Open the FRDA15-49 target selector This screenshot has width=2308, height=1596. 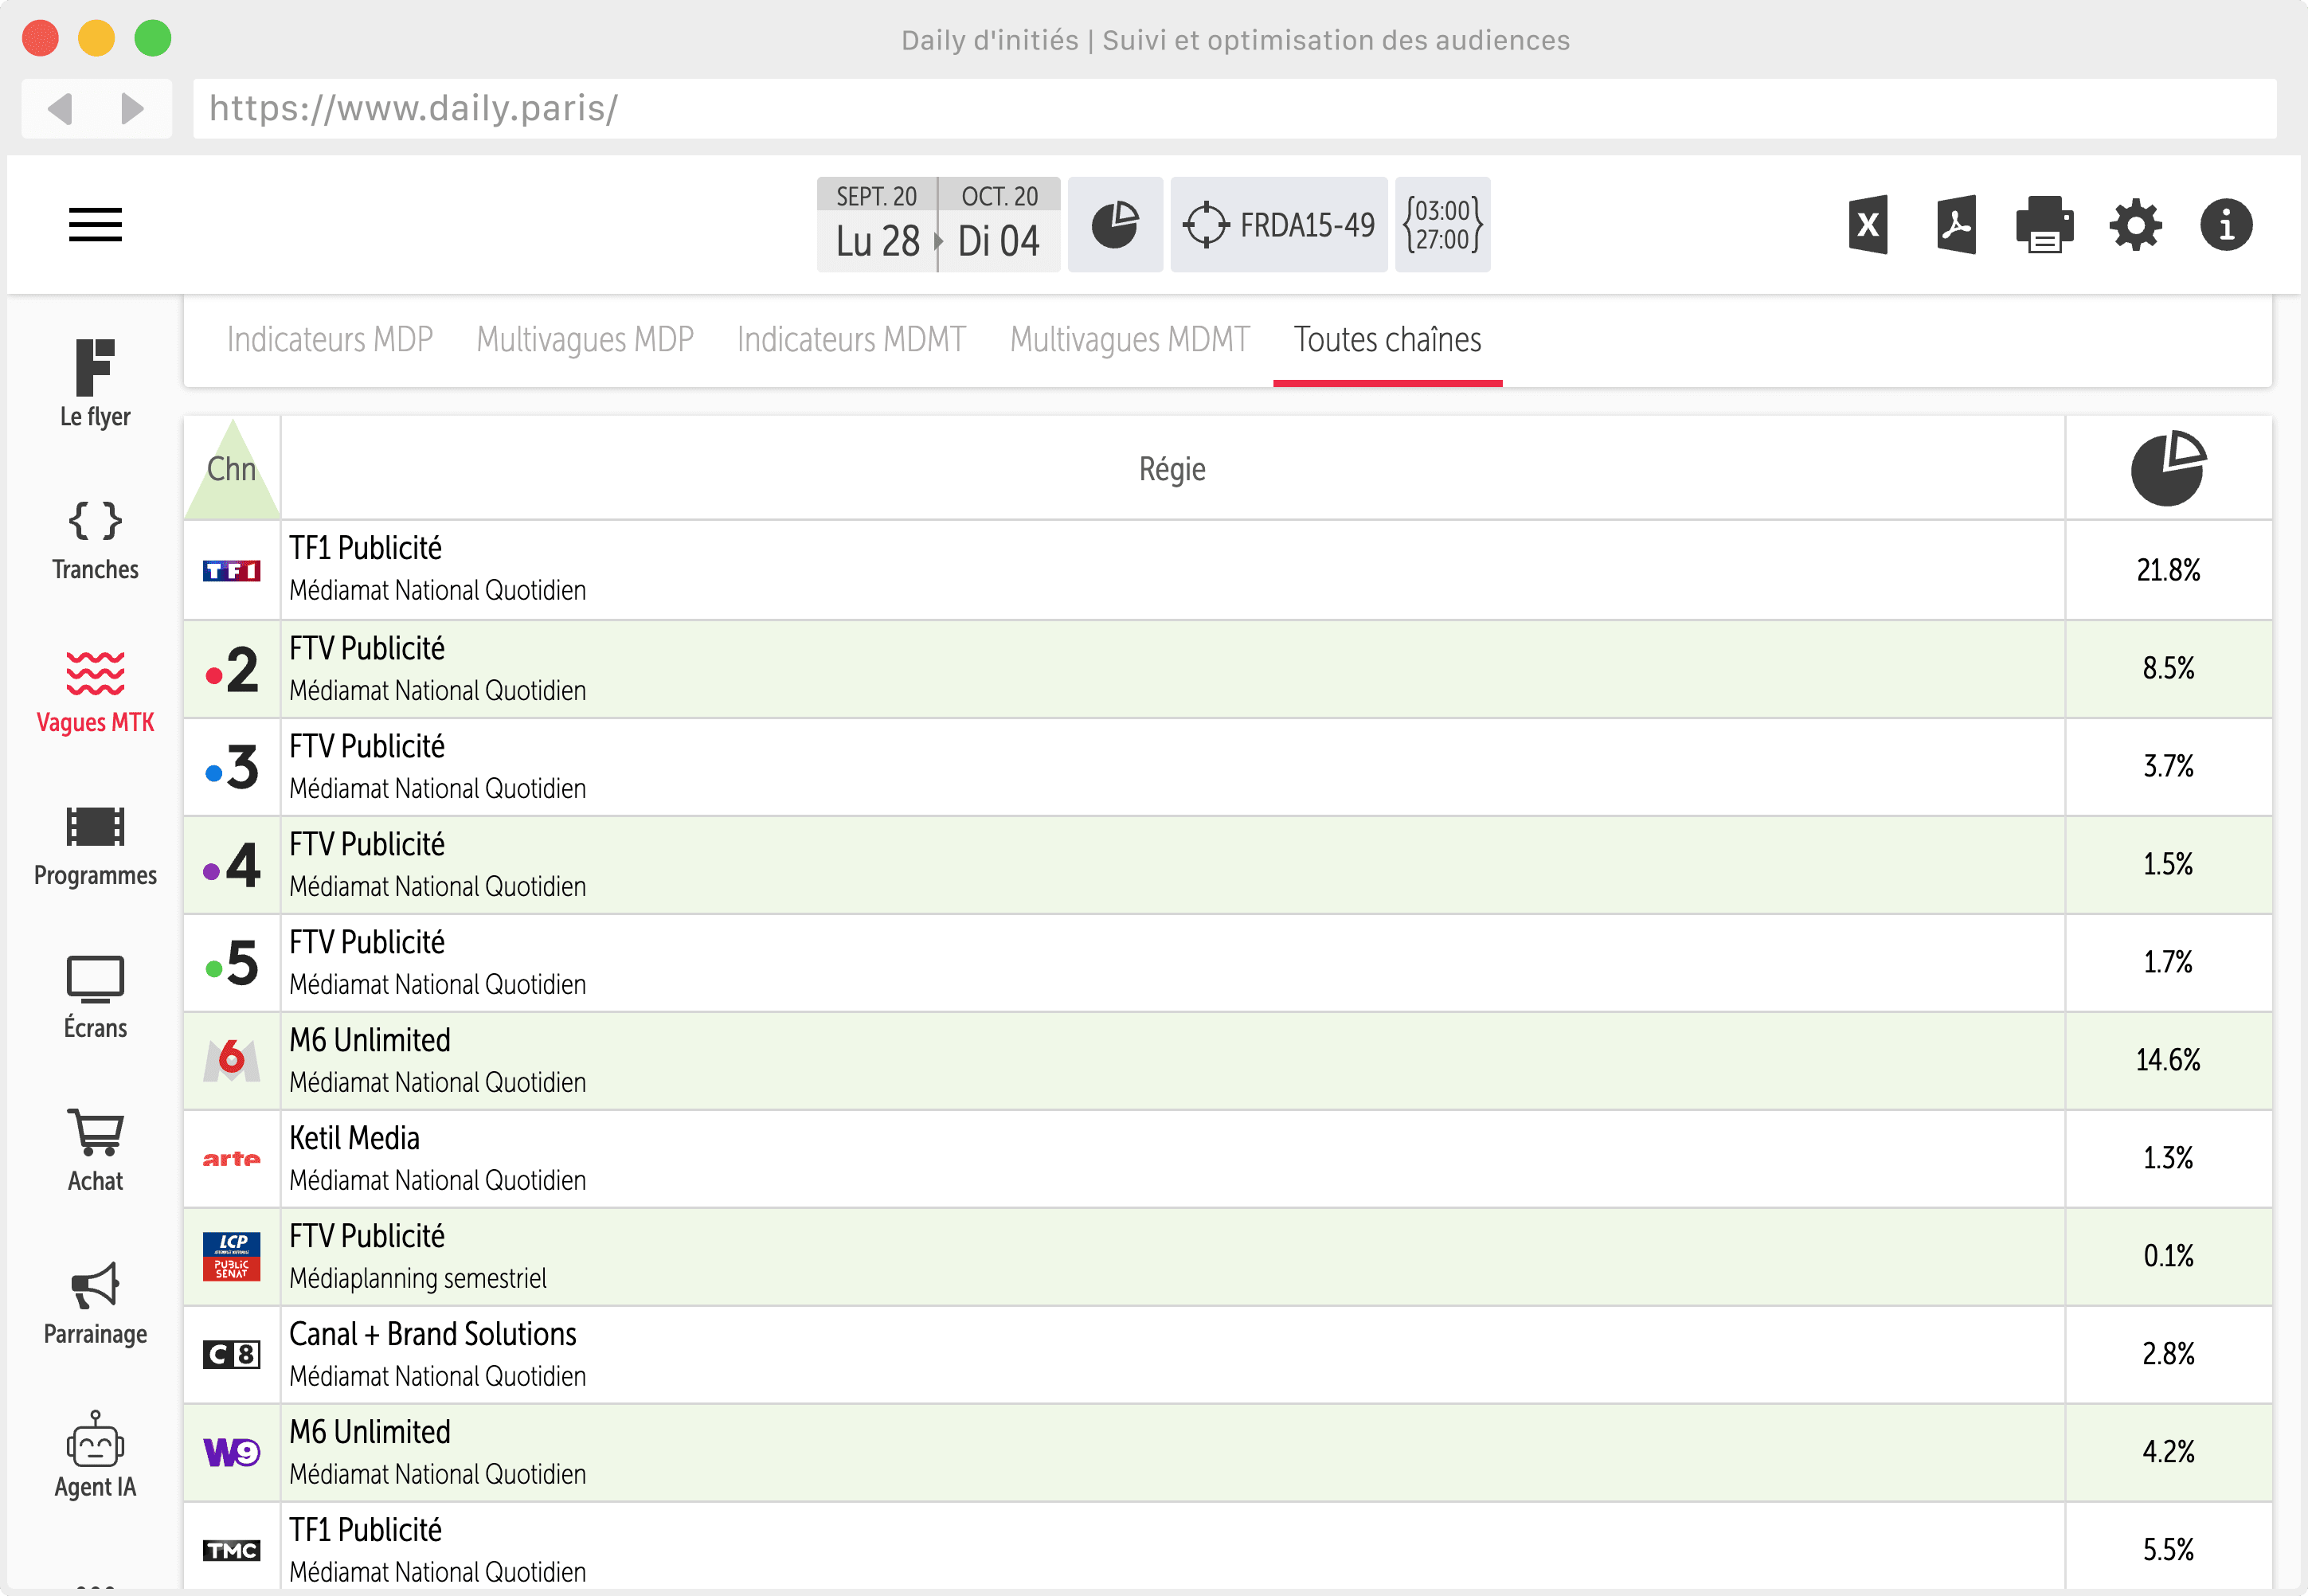(x=1278, y=224)
